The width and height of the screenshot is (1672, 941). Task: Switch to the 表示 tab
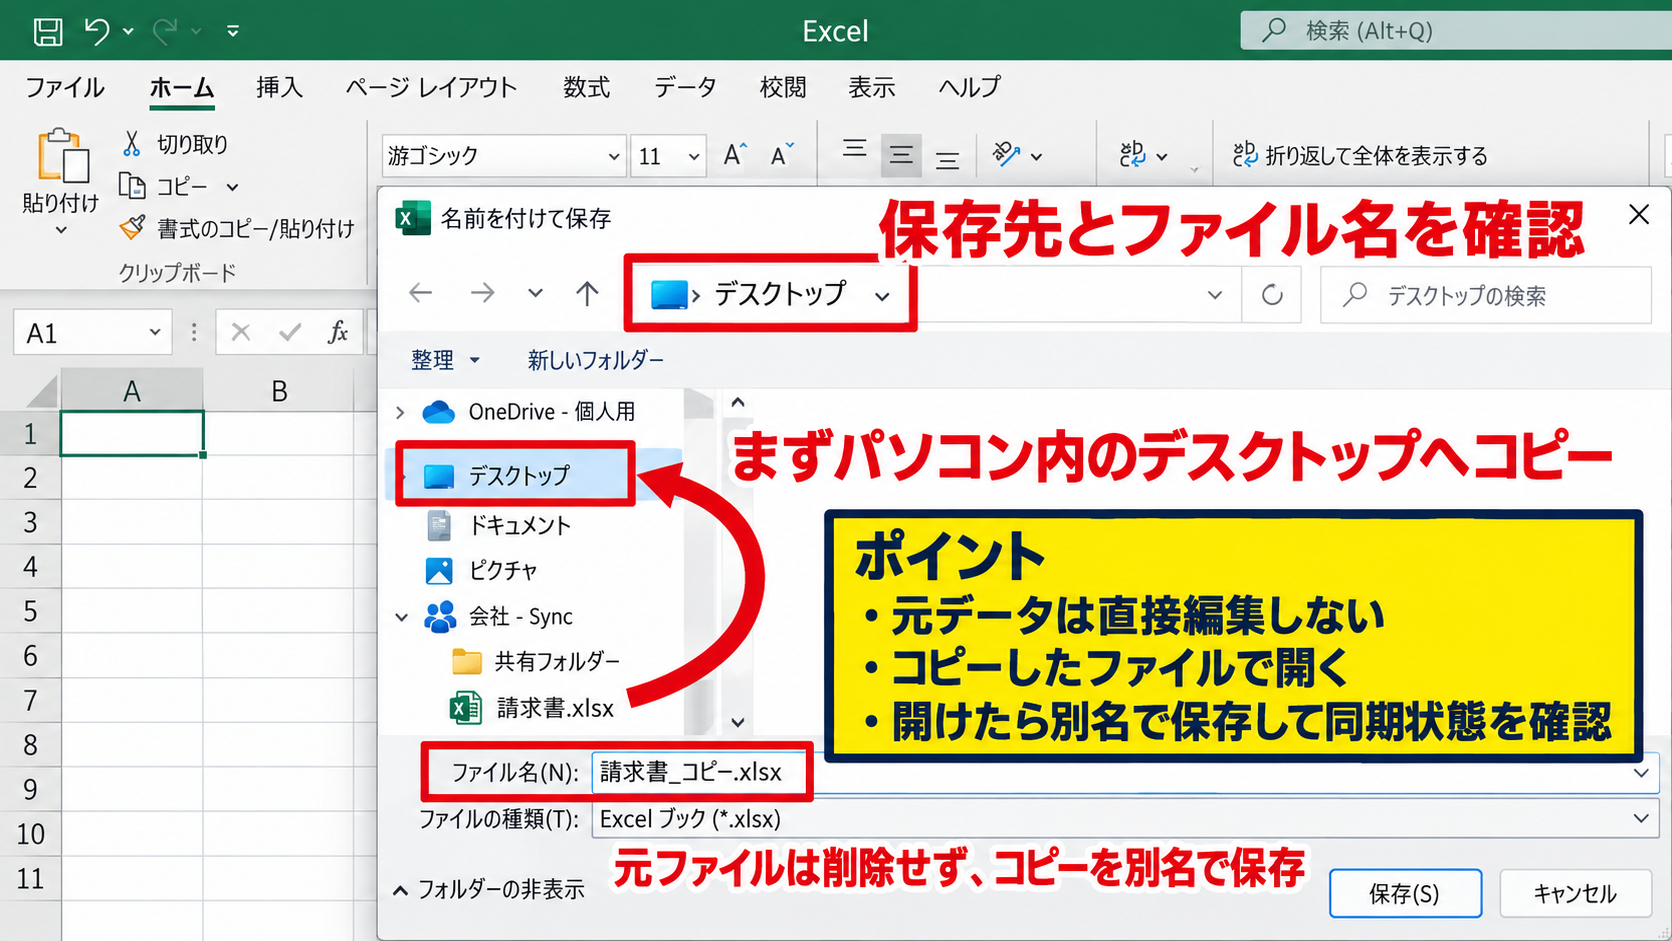[x=872, y=87]
